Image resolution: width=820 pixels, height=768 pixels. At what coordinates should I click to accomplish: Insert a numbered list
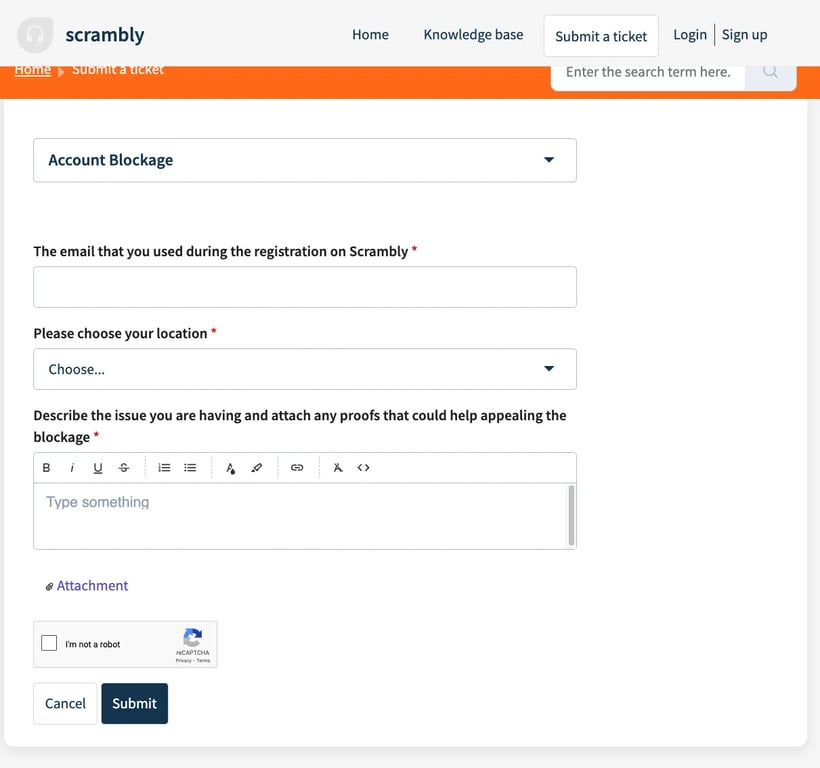pos(165,468)
